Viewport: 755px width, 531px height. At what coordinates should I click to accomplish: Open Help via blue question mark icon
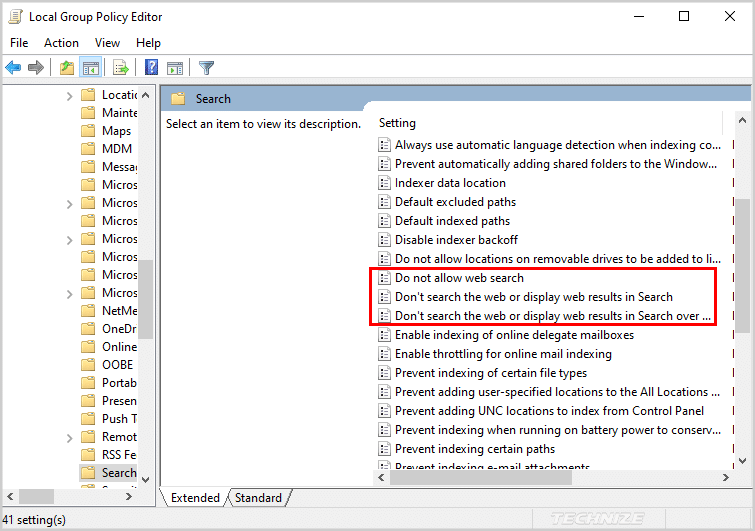click(151, 68)
